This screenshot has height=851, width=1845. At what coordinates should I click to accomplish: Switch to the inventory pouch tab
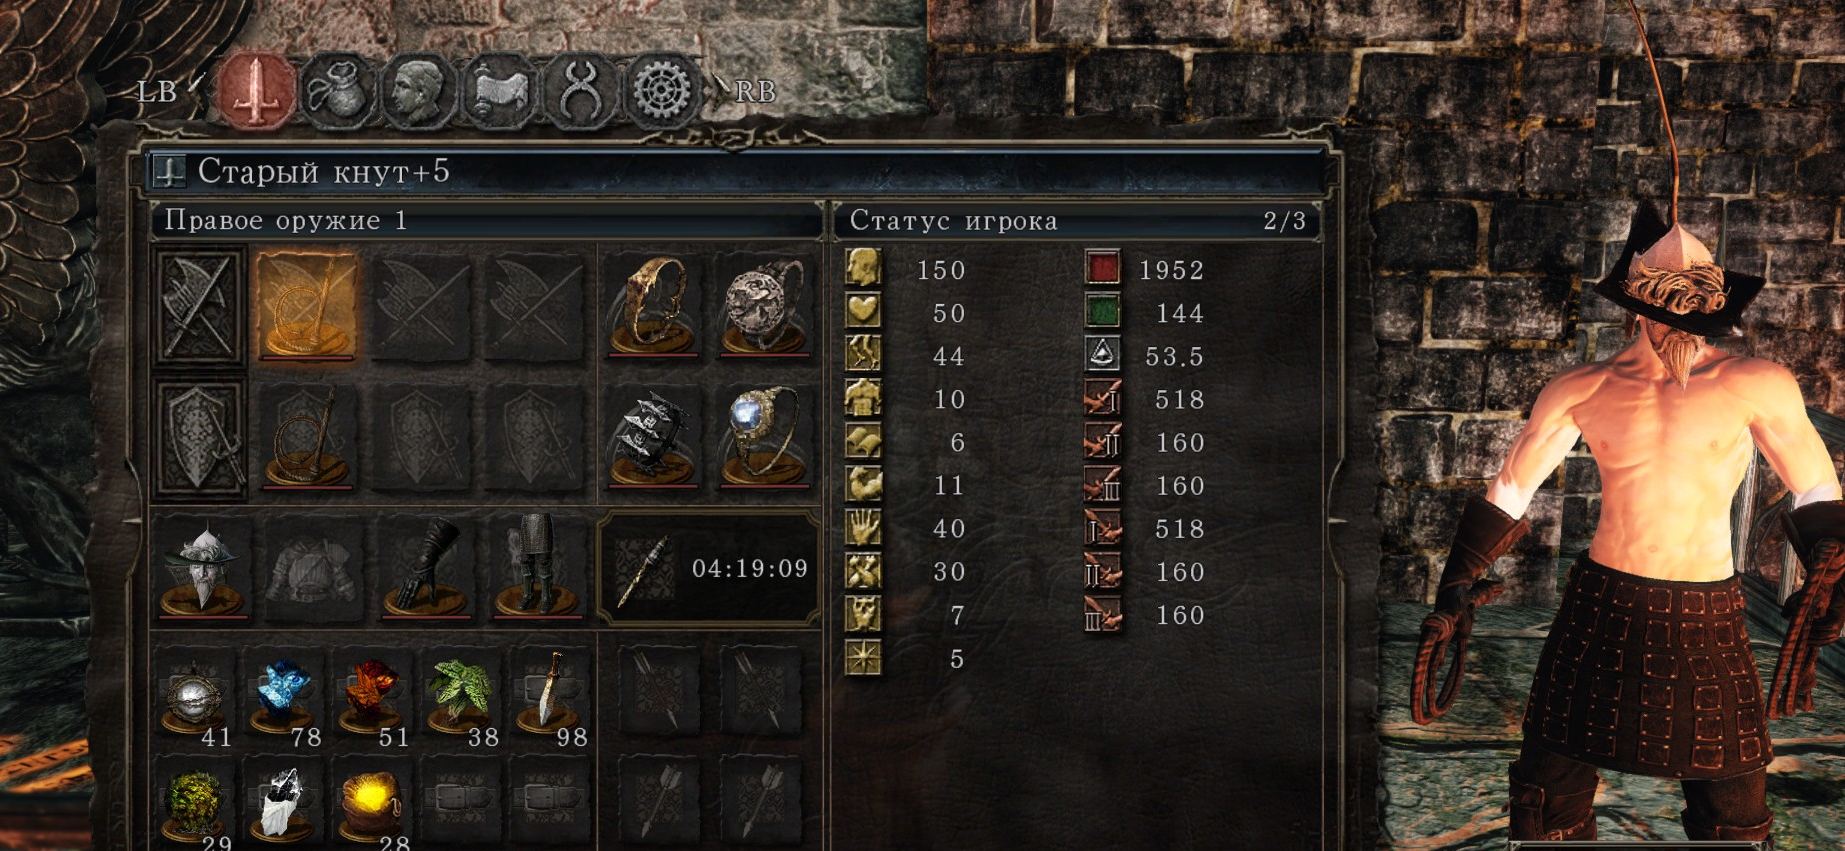pyautogui.click(x=338, y=91)
